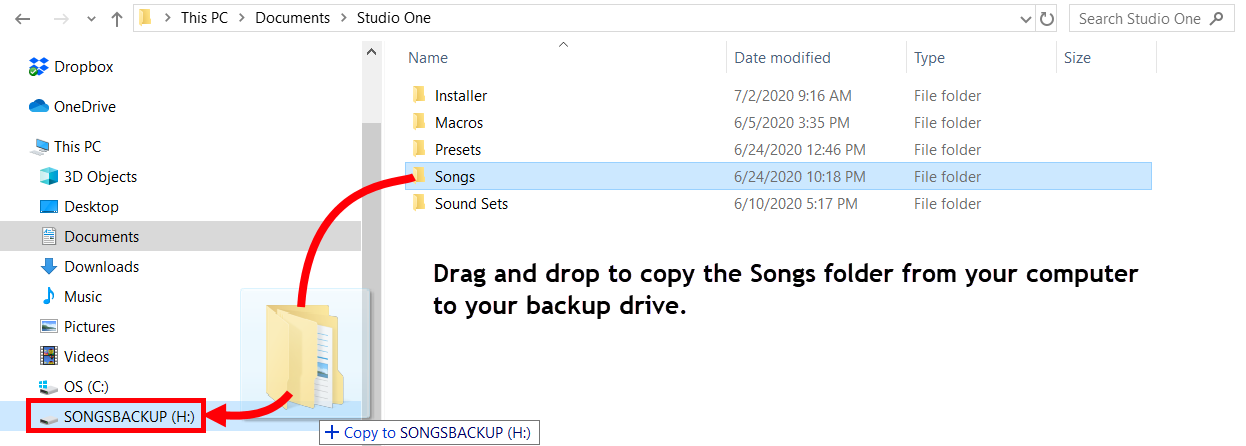Image resolution: width=1246 pixels, height=446 pixels.
Task: Open the Music note icon
Action: pos(49,297)
